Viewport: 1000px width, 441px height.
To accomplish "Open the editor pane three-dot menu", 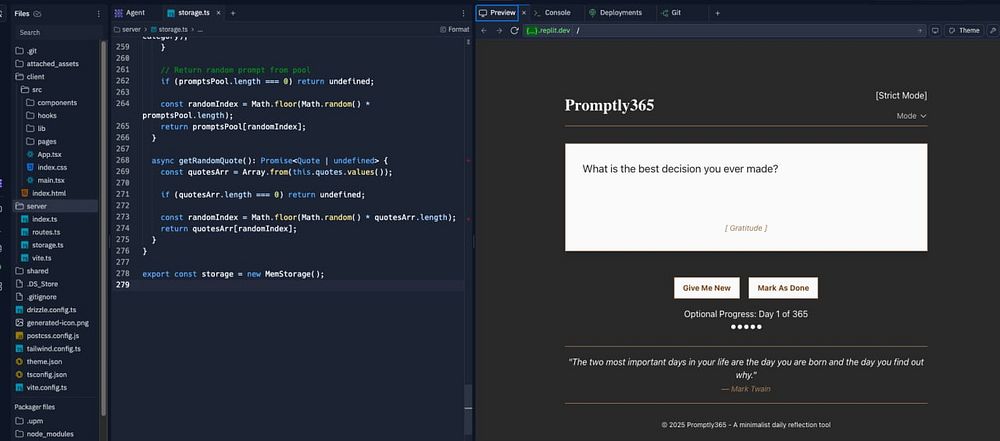I will [463, 13].
